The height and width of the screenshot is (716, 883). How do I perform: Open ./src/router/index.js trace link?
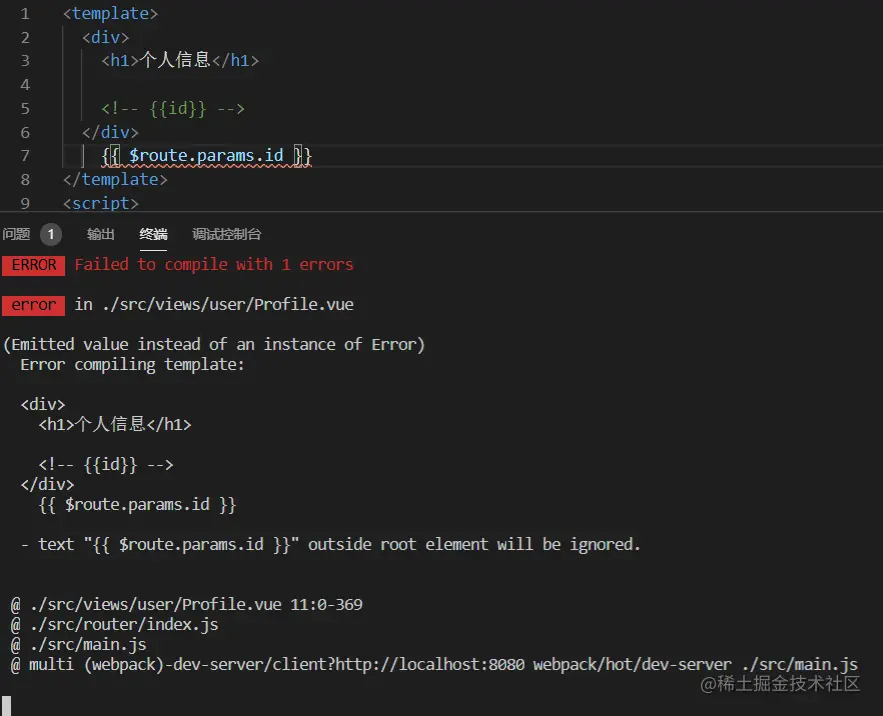coord(124,624)
